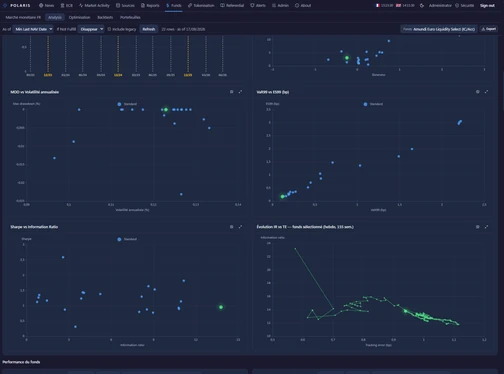The image size is (504, 374).
Task: Click the VaR99 vs ES99 (bp) title
Action: [273, 92]
